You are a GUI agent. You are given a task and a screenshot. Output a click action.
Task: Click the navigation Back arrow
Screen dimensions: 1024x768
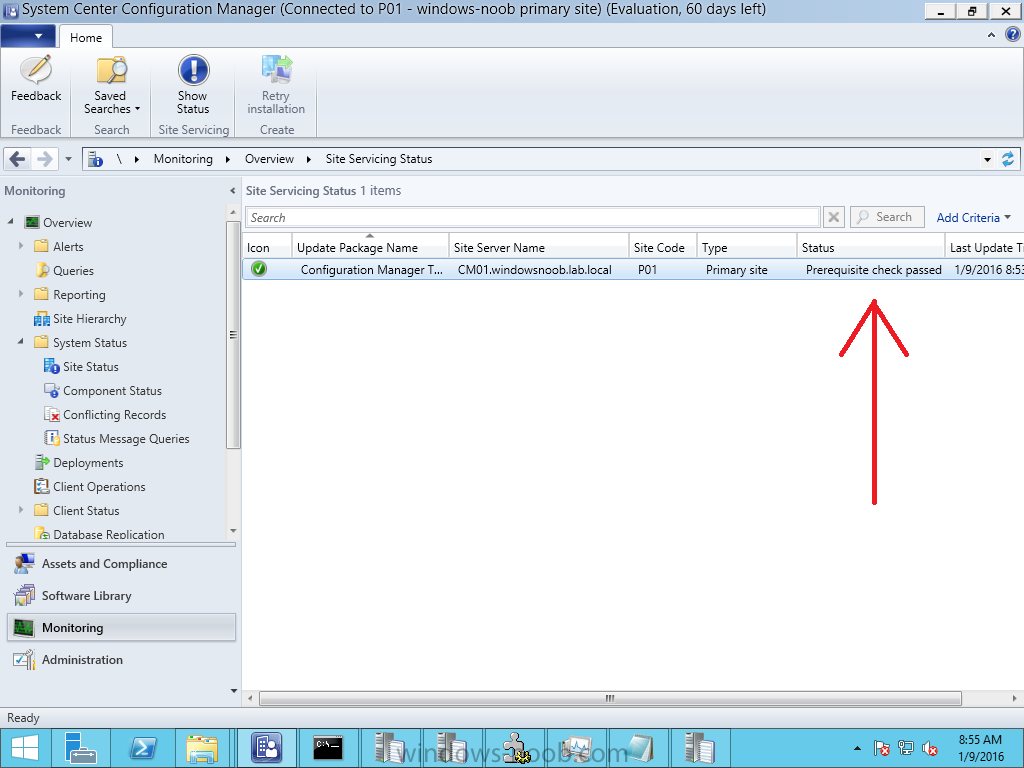point(18,159)
